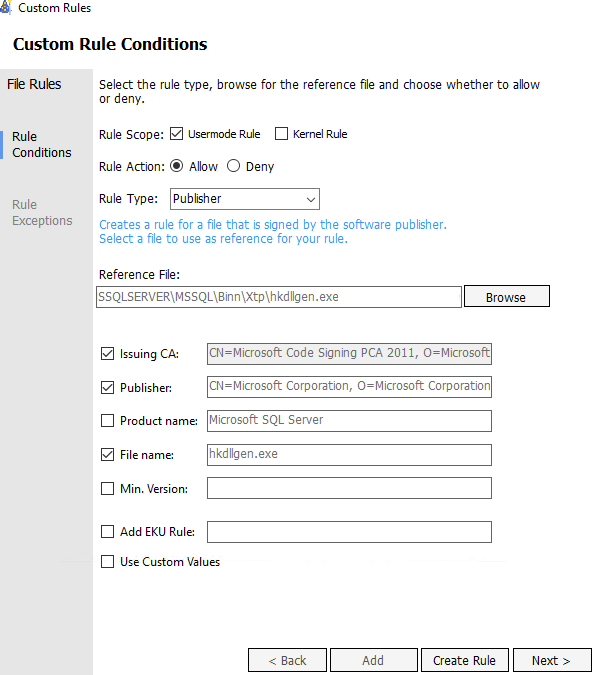This screenshot has width=592, height=675.
Task: Click the Issuing CA text field
Action: click(349, 354)
